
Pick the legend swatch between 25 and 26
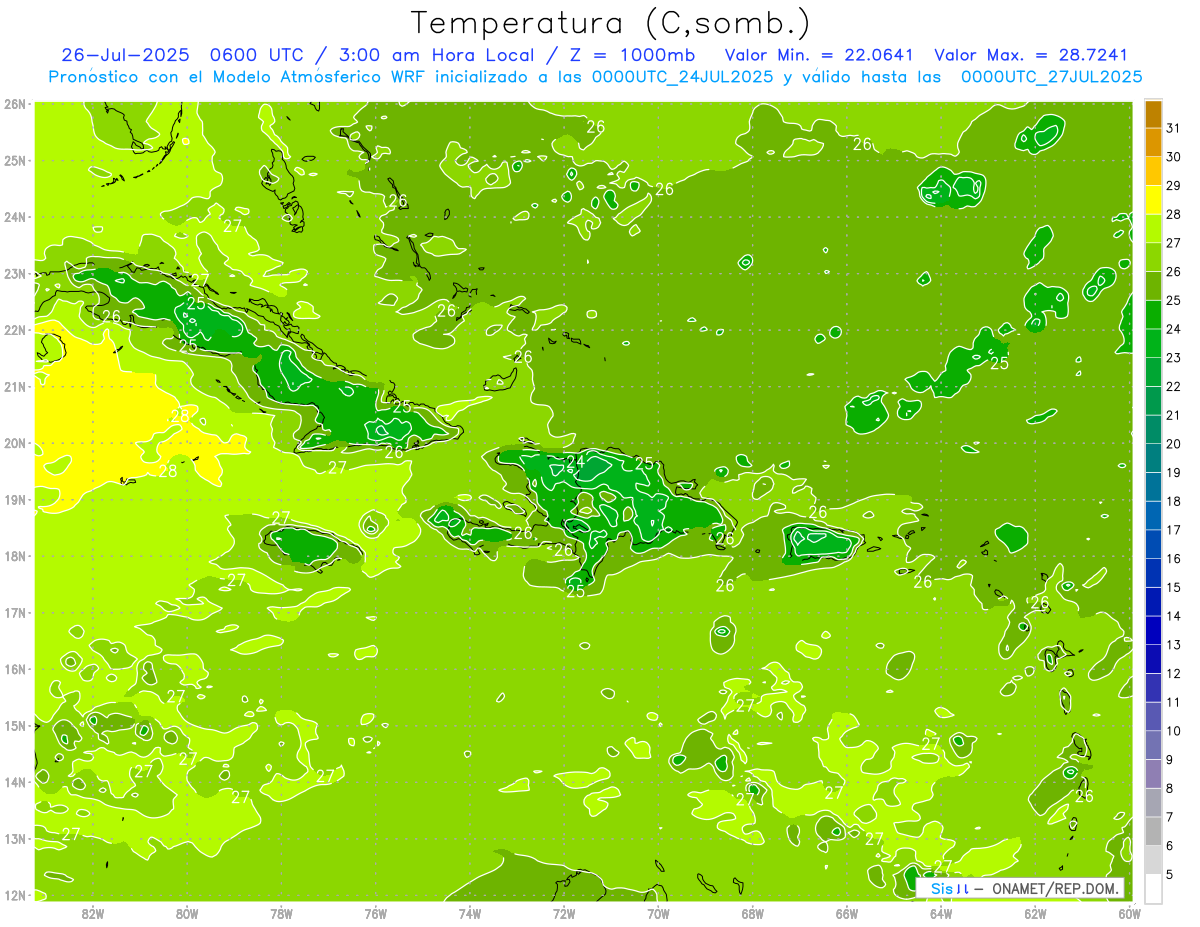tap(1153, 286)
